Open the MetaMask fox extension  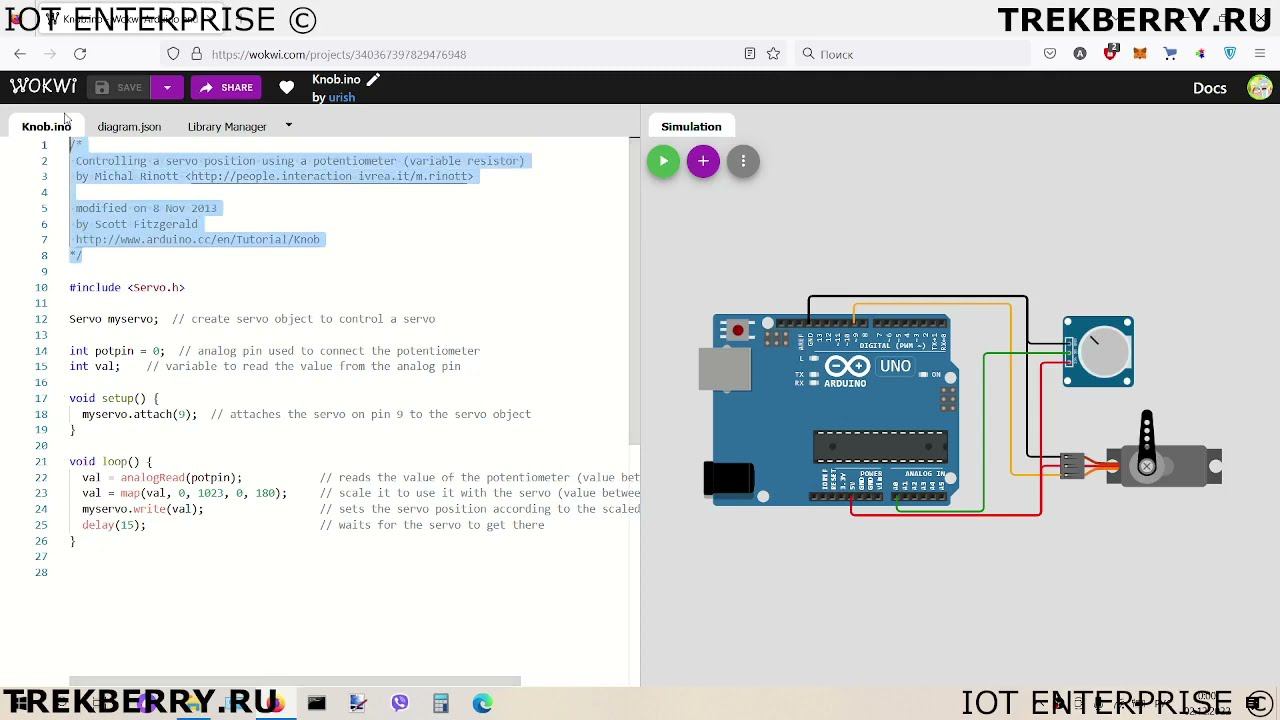pos(1140,54)
